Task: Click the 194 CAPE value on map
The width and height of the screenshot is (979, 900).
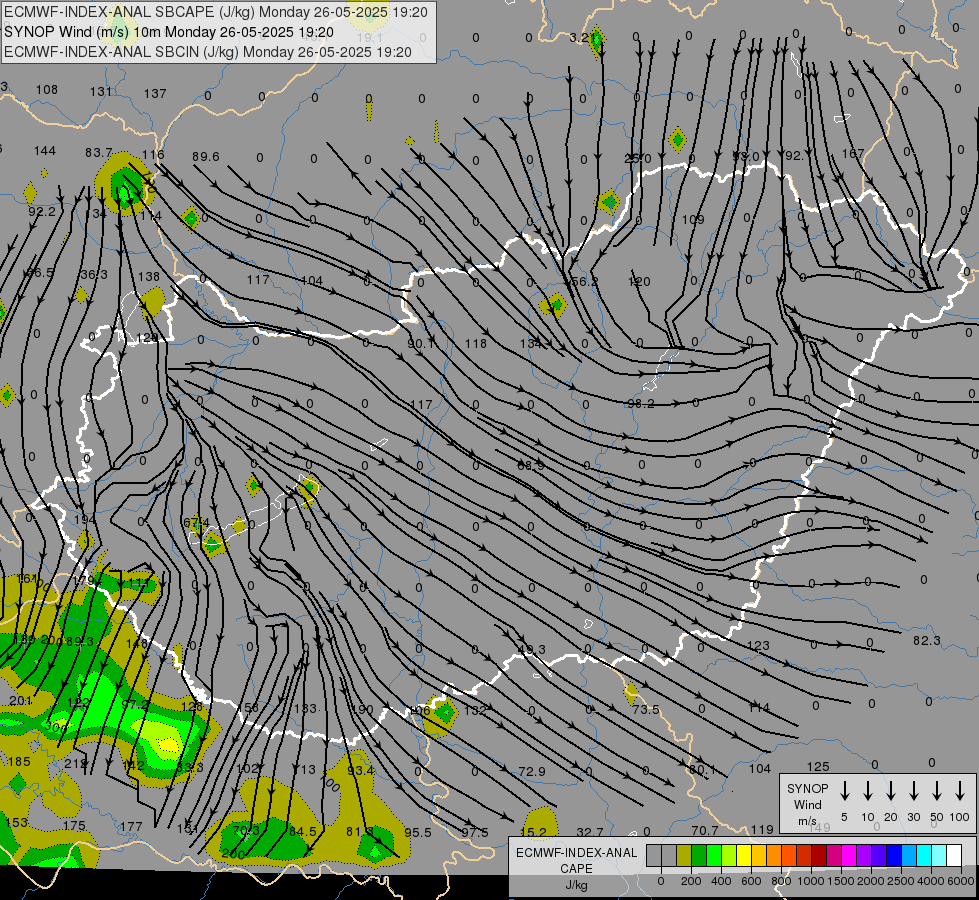Action: point(85,520)
